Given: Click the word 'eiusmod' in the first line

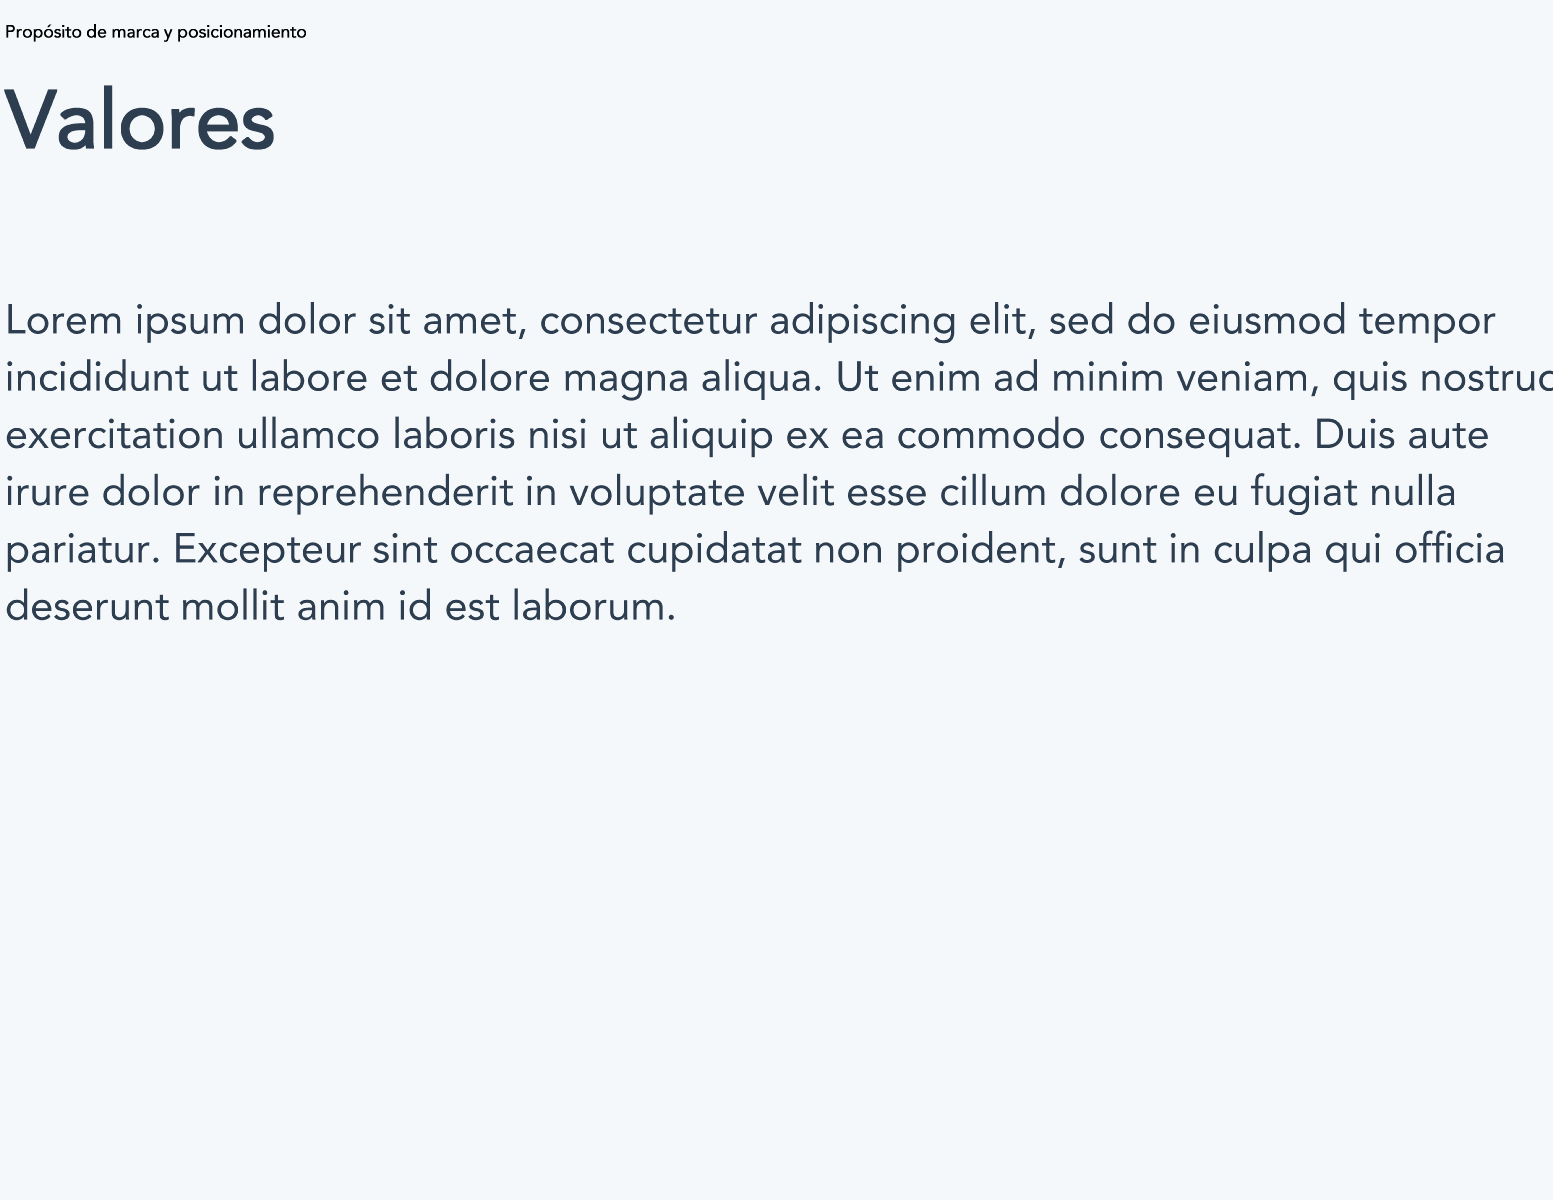Looking at the screenshot, I should [x=1268, y=321].
